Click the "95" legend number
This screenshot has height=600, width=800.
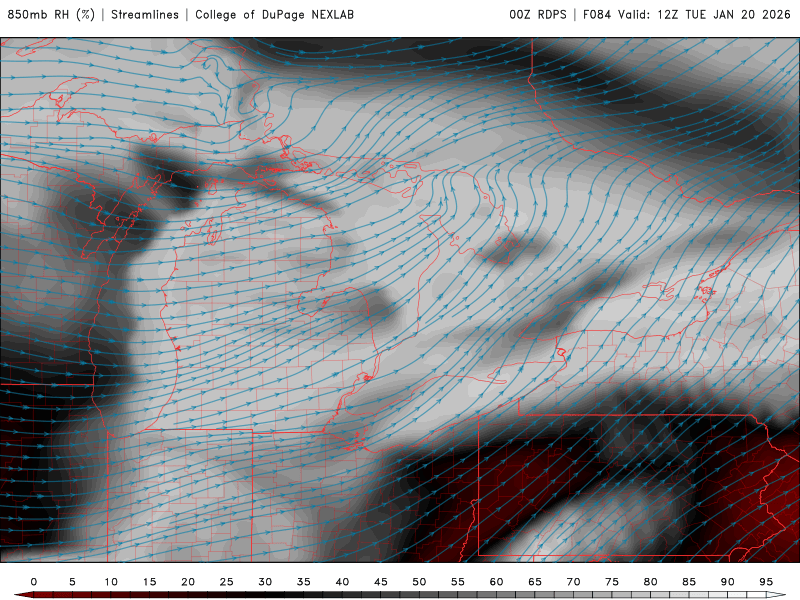coord(766,582)
